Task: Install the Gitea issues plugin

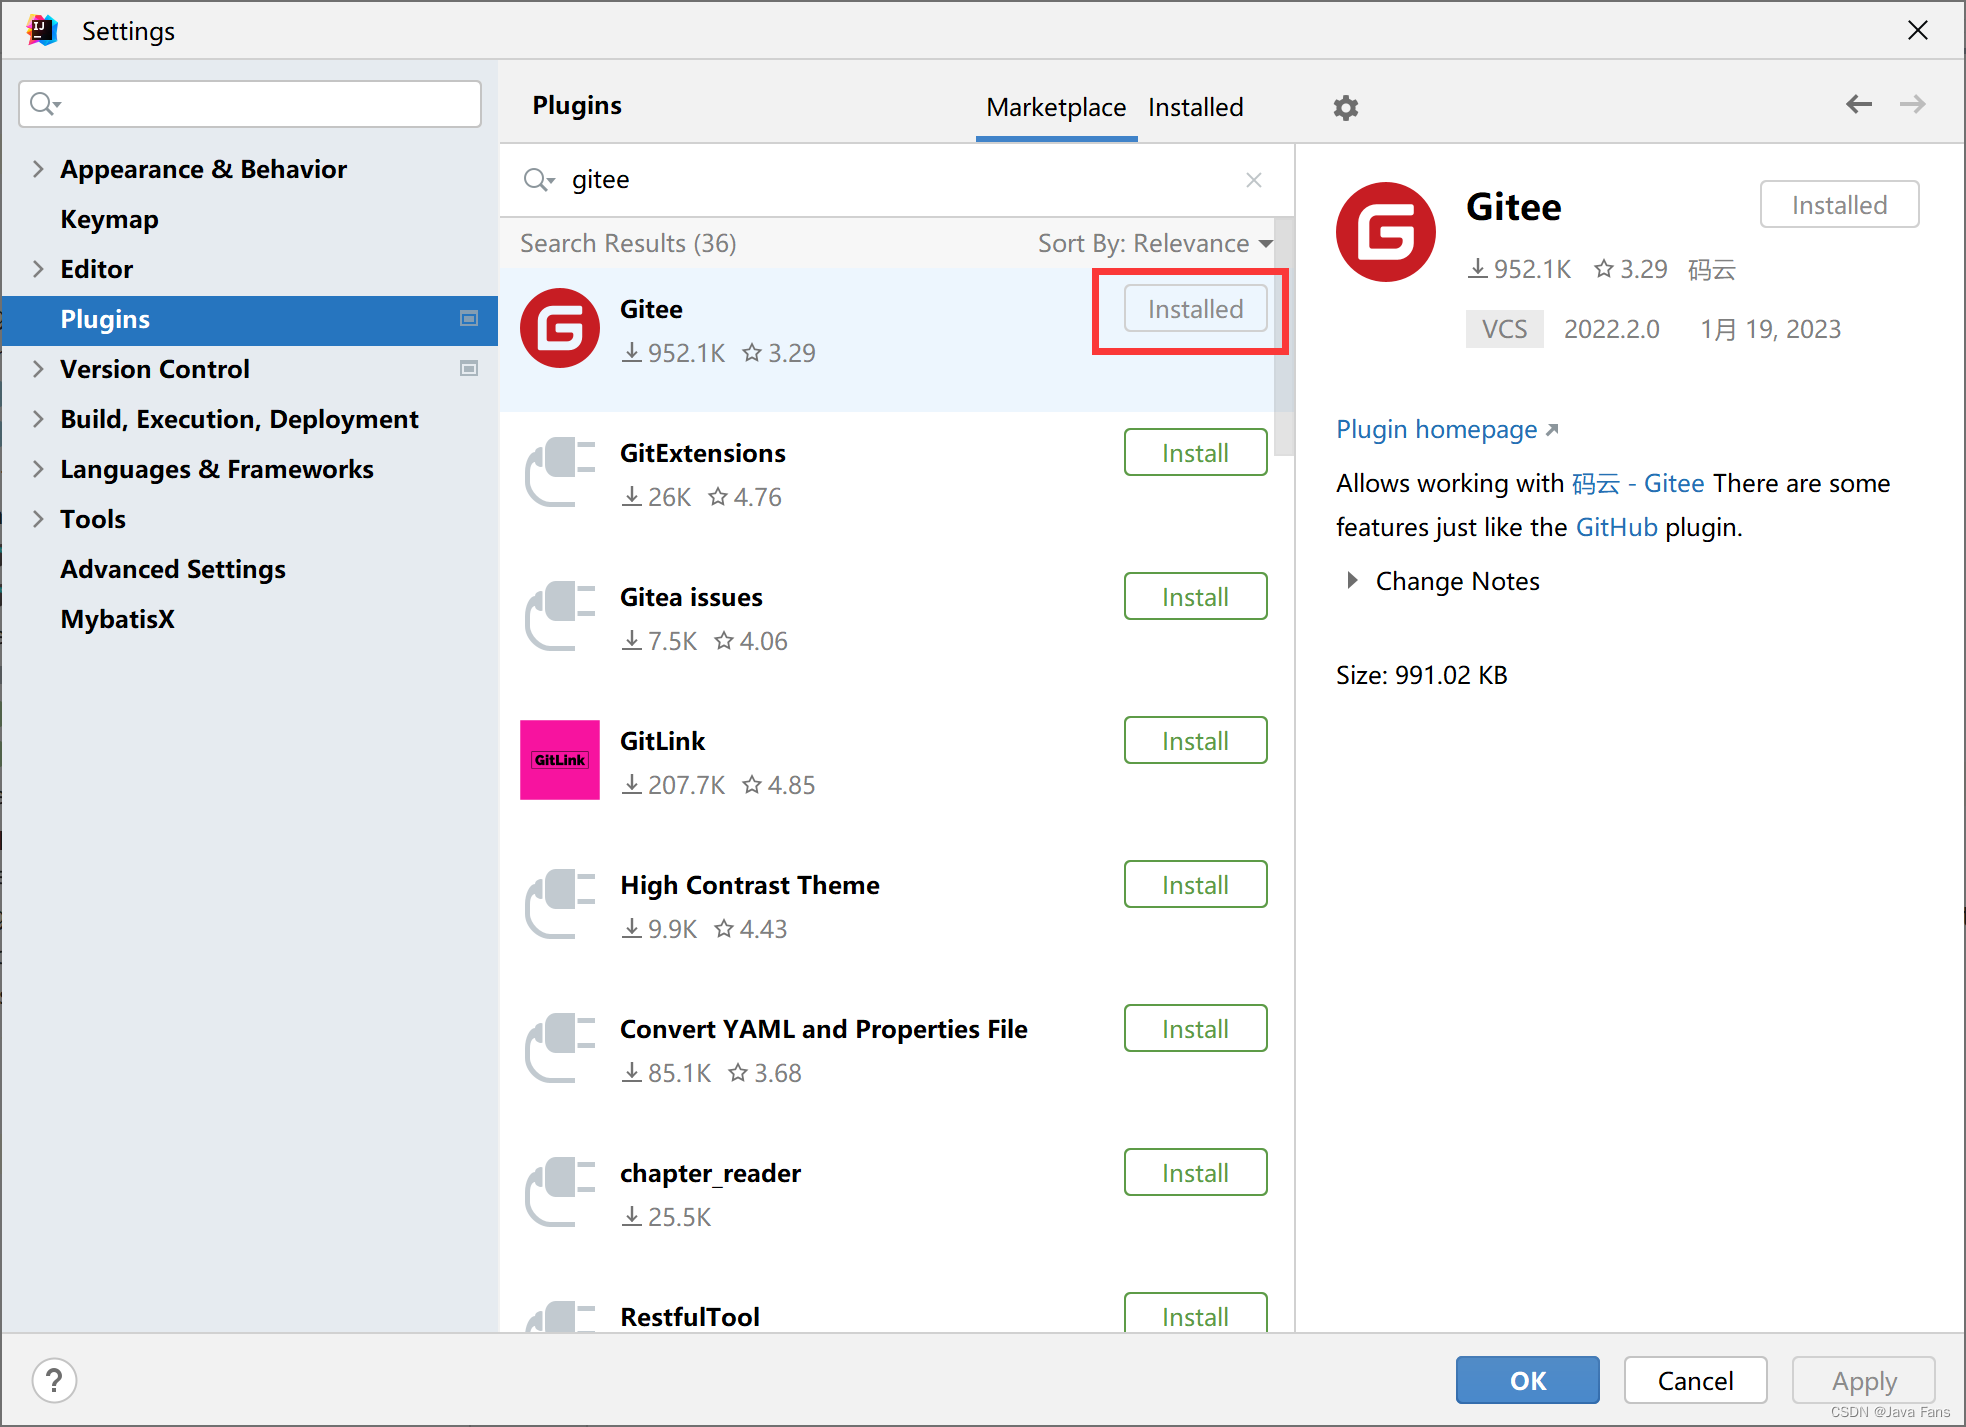Action: (1195, 597)
